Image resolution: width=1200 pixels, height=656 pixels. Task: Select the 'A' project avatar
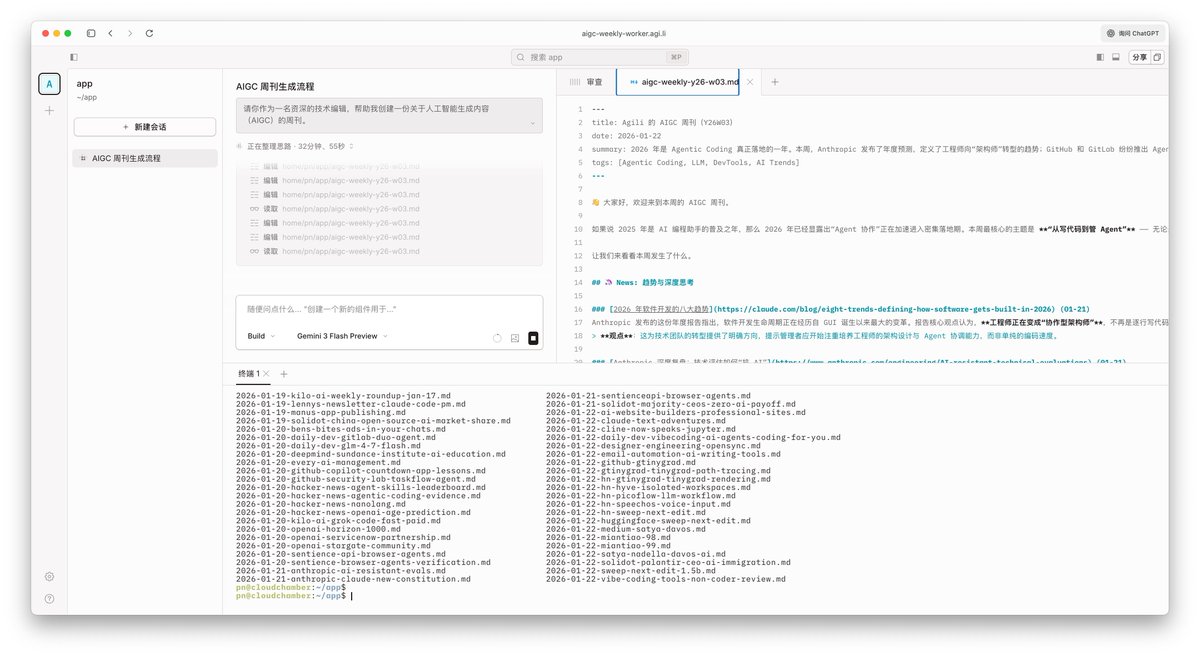(x=49, y=84)
